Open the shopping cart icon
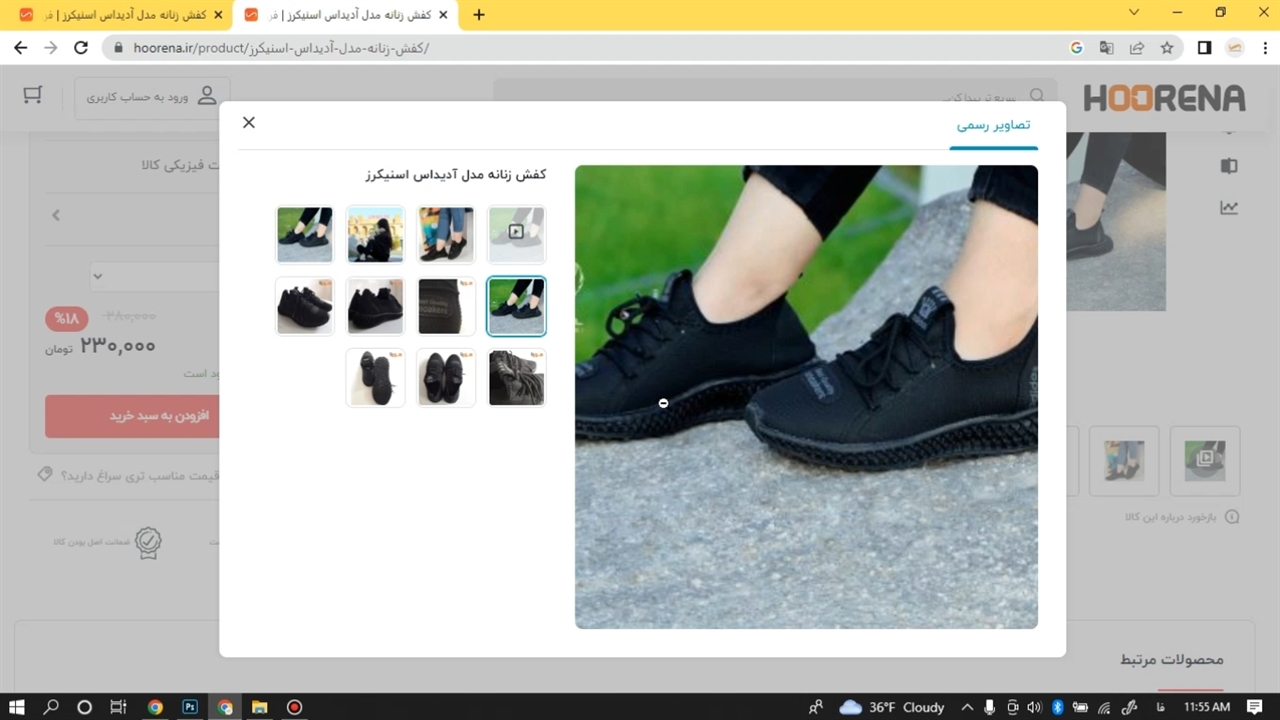Viewport: 1280px width, 720px height. 33,95
